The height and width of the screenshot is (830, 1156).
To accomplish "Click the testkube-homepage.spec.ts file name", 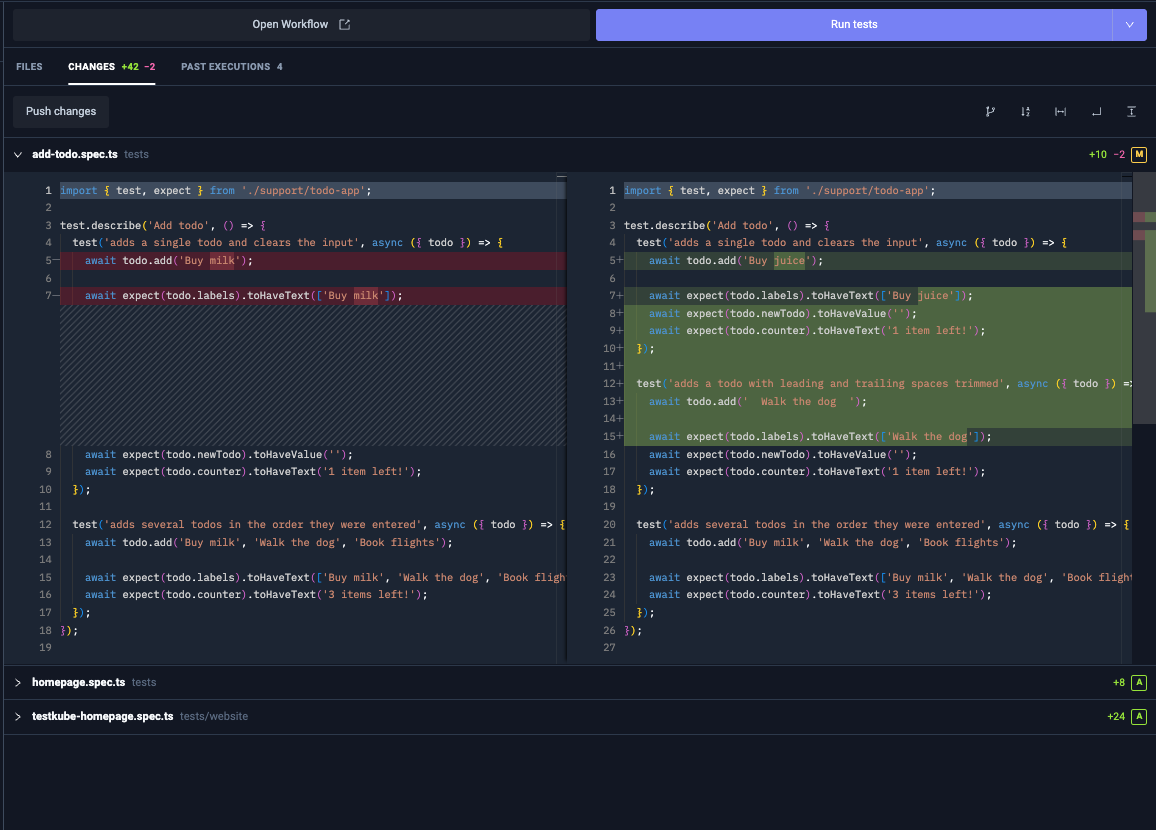I will 102,716.
